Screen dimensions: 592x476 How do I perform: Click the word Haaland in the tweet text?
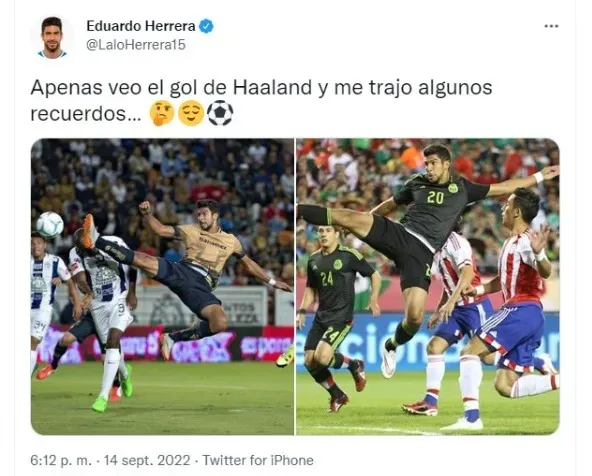pyautogui.click(x=272, y=88)
